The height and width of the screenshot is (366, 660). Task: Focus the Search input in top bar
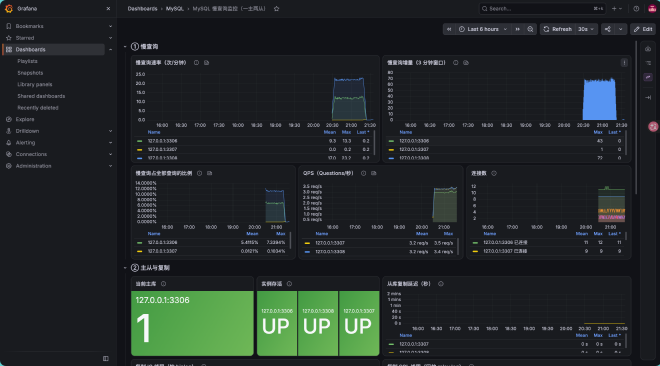[543, 8]
